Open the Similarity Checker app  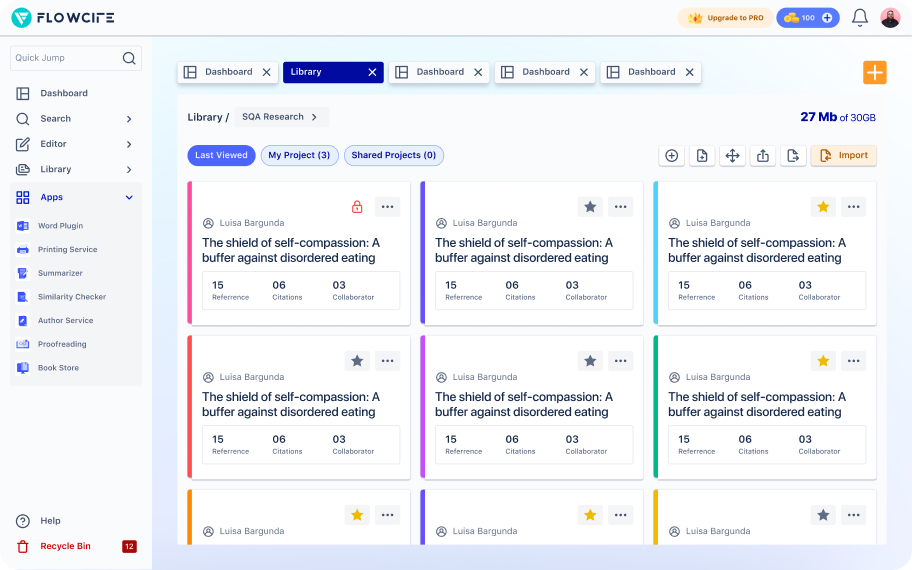(71, 297)
